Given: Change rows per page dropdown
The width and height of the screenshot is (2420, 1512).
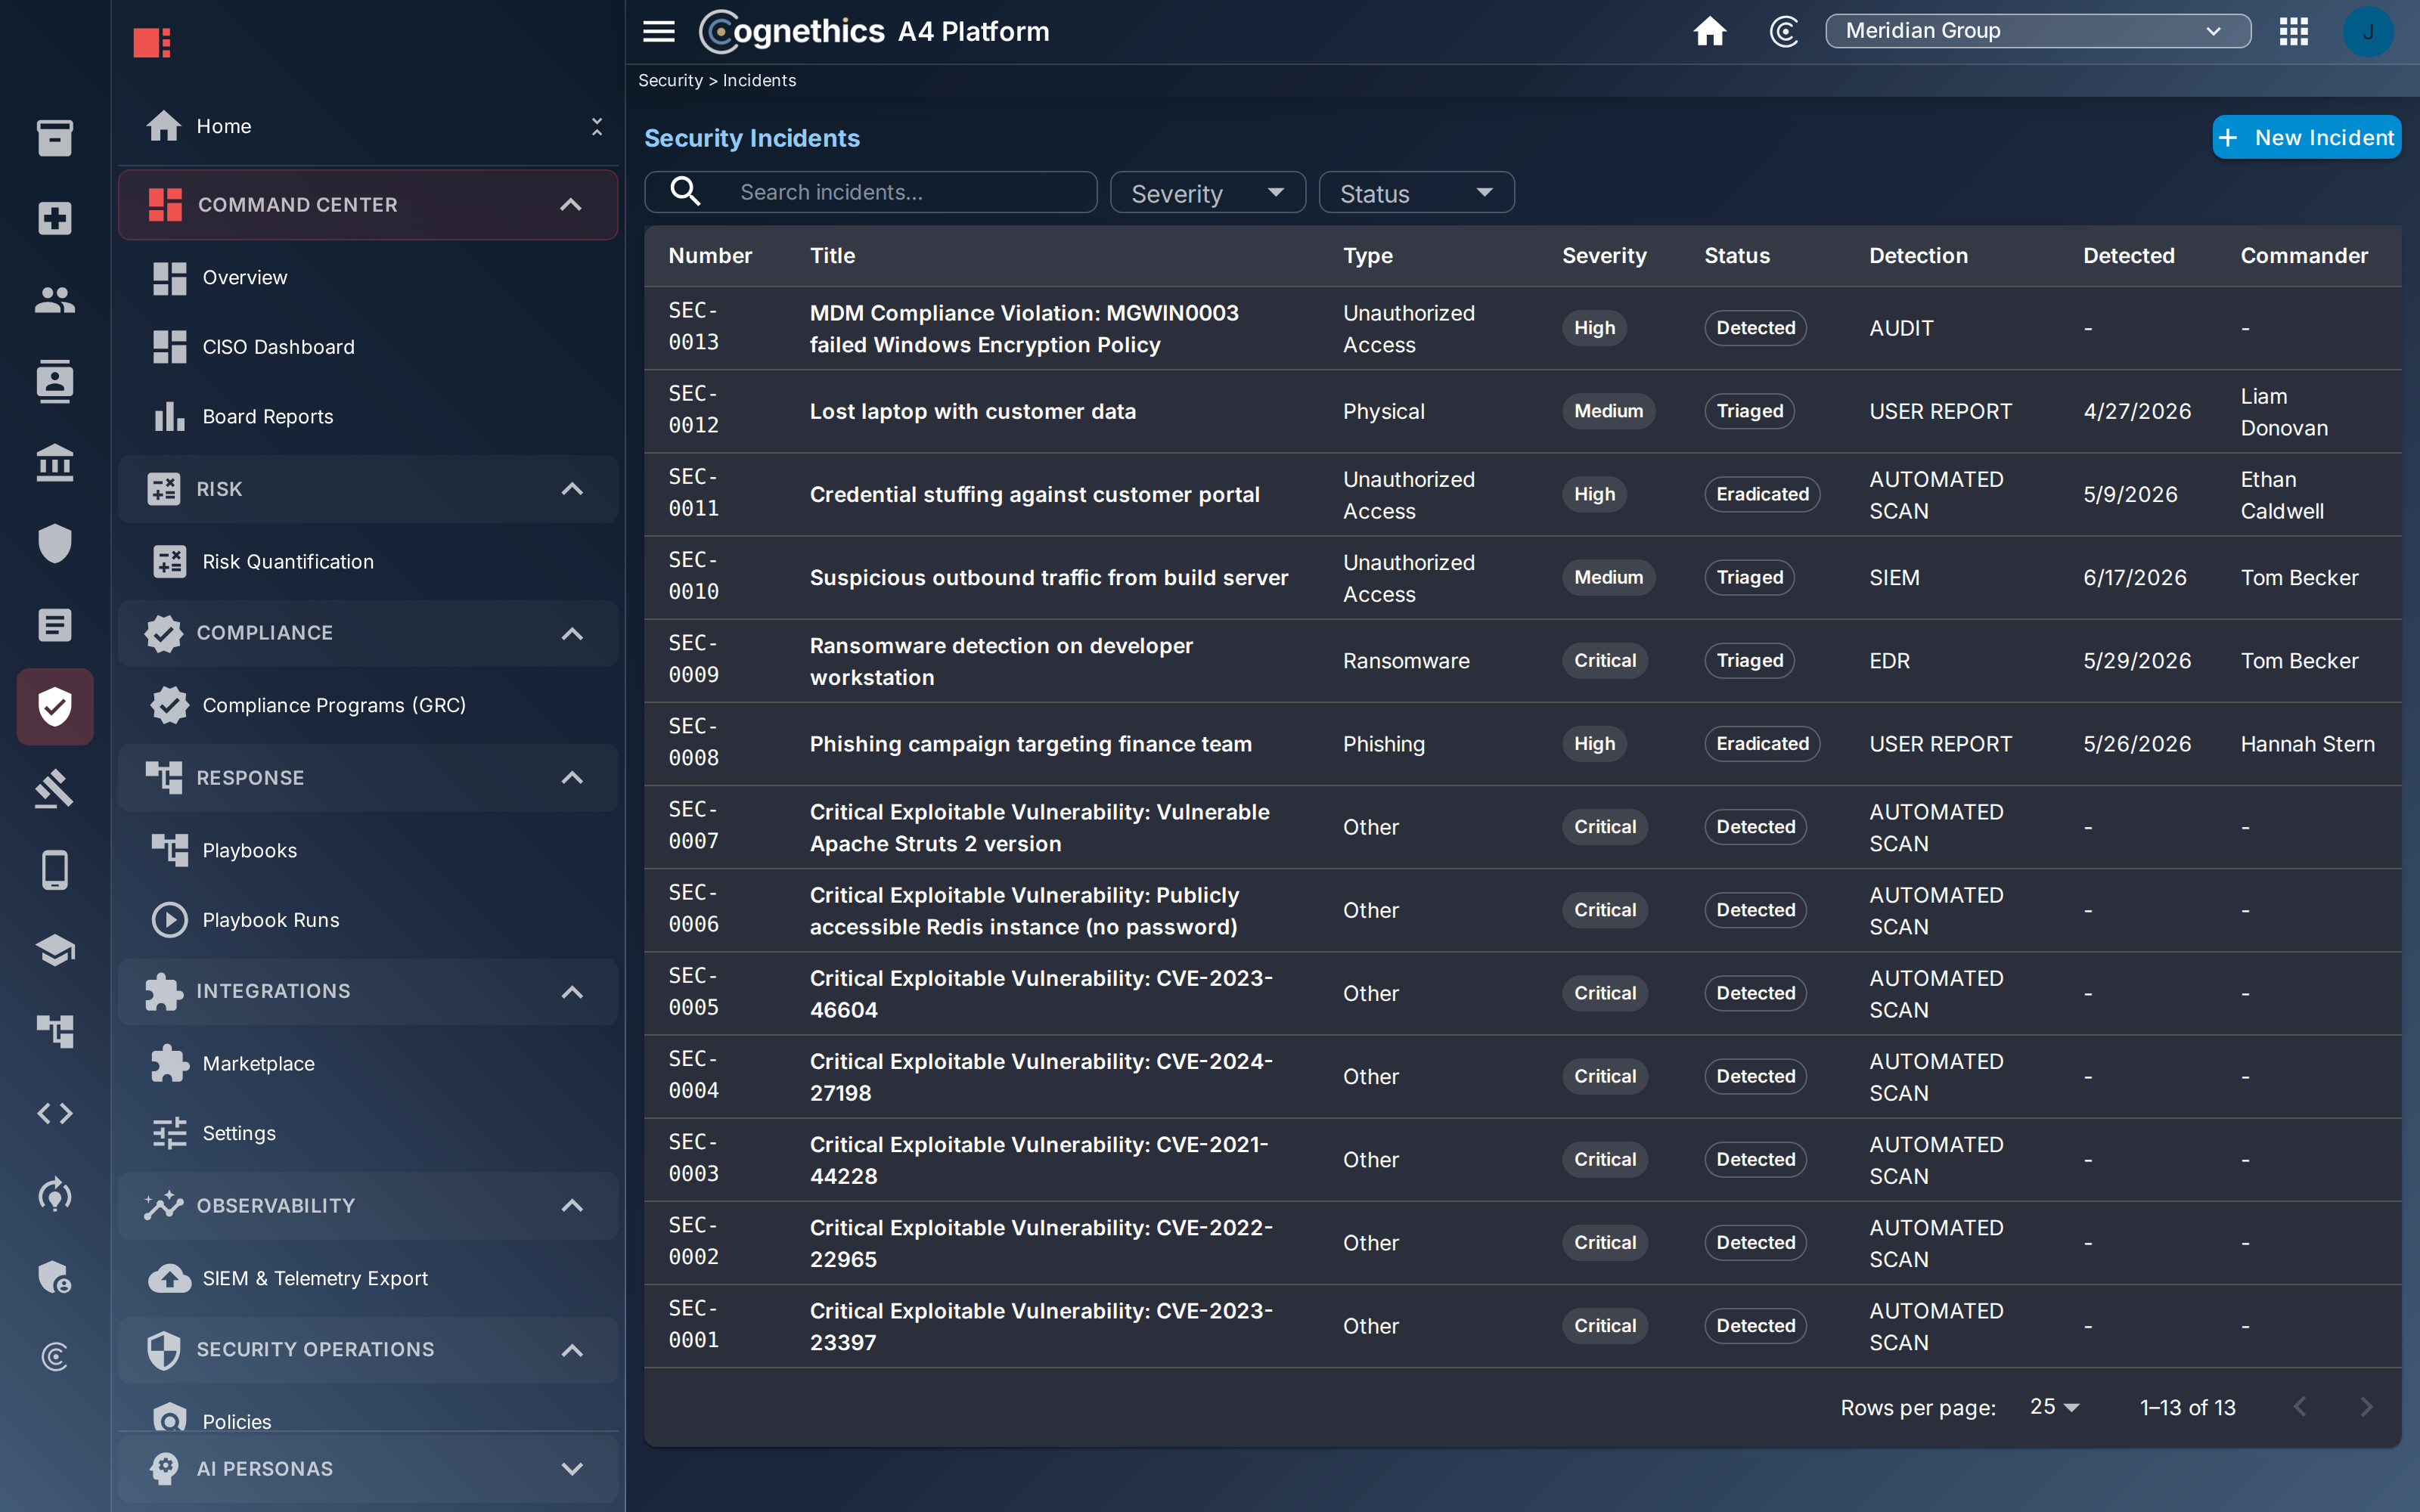Looking at the screenshot, I should tap(2054, 1407).
